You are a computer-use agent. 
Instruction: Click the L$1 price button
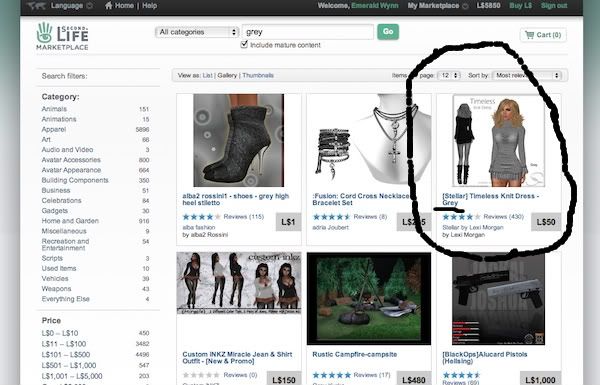pyautogui.click(x=288, y=222)
